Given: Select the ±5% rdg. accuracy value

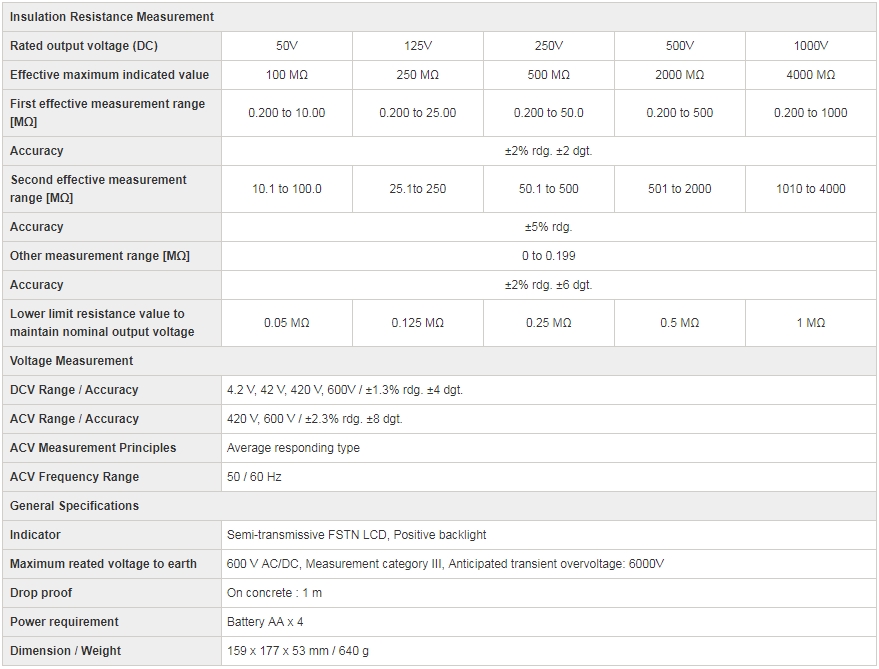Looking at the screenshot, I should tap(548, 227).
